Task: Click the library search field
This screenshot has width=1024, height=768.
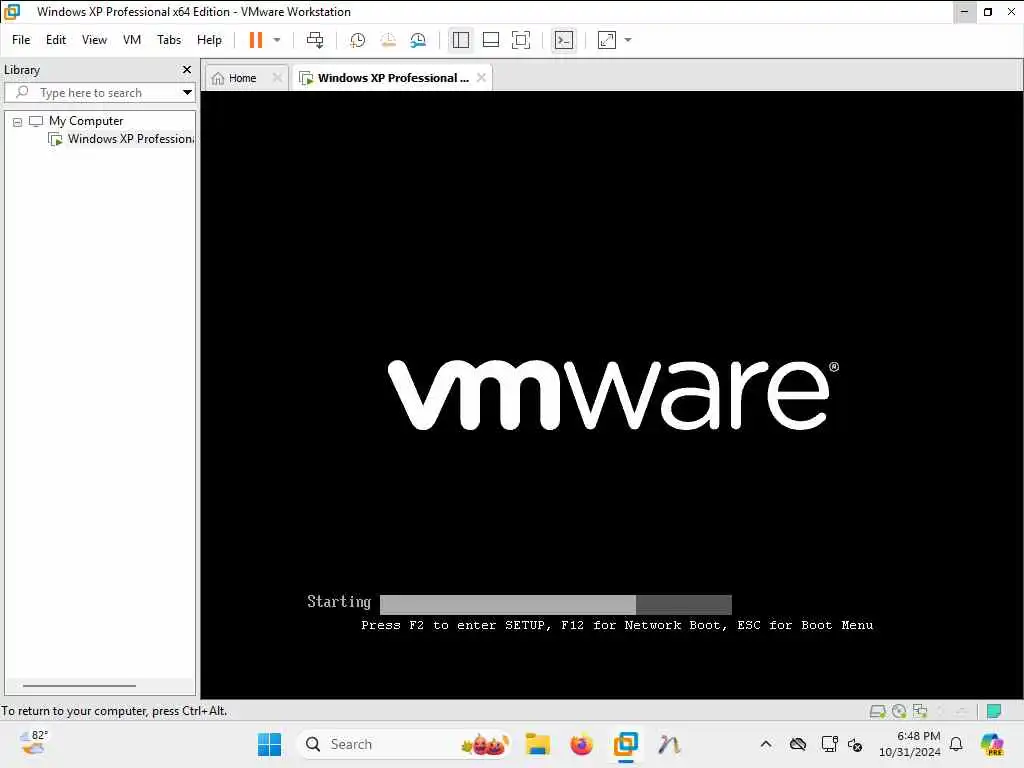Action: click(91, 93)
